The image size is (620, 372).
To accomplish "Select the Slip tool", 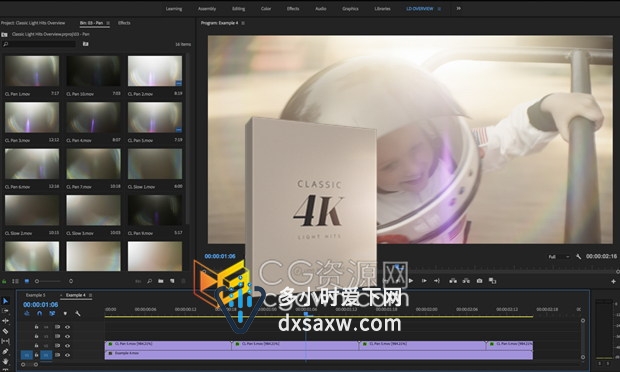I will pos(6,341).
